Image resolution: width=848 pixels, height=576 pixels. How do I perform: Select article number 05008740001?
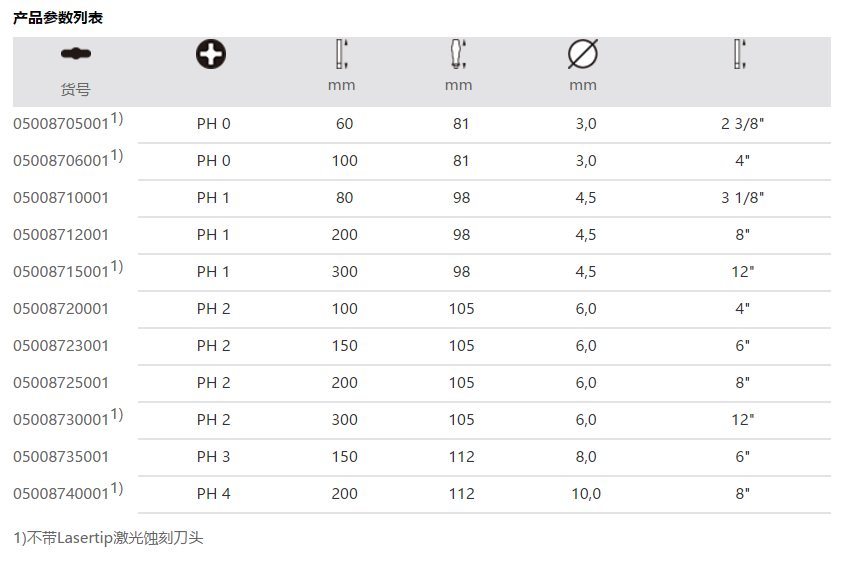click(60, 494)
